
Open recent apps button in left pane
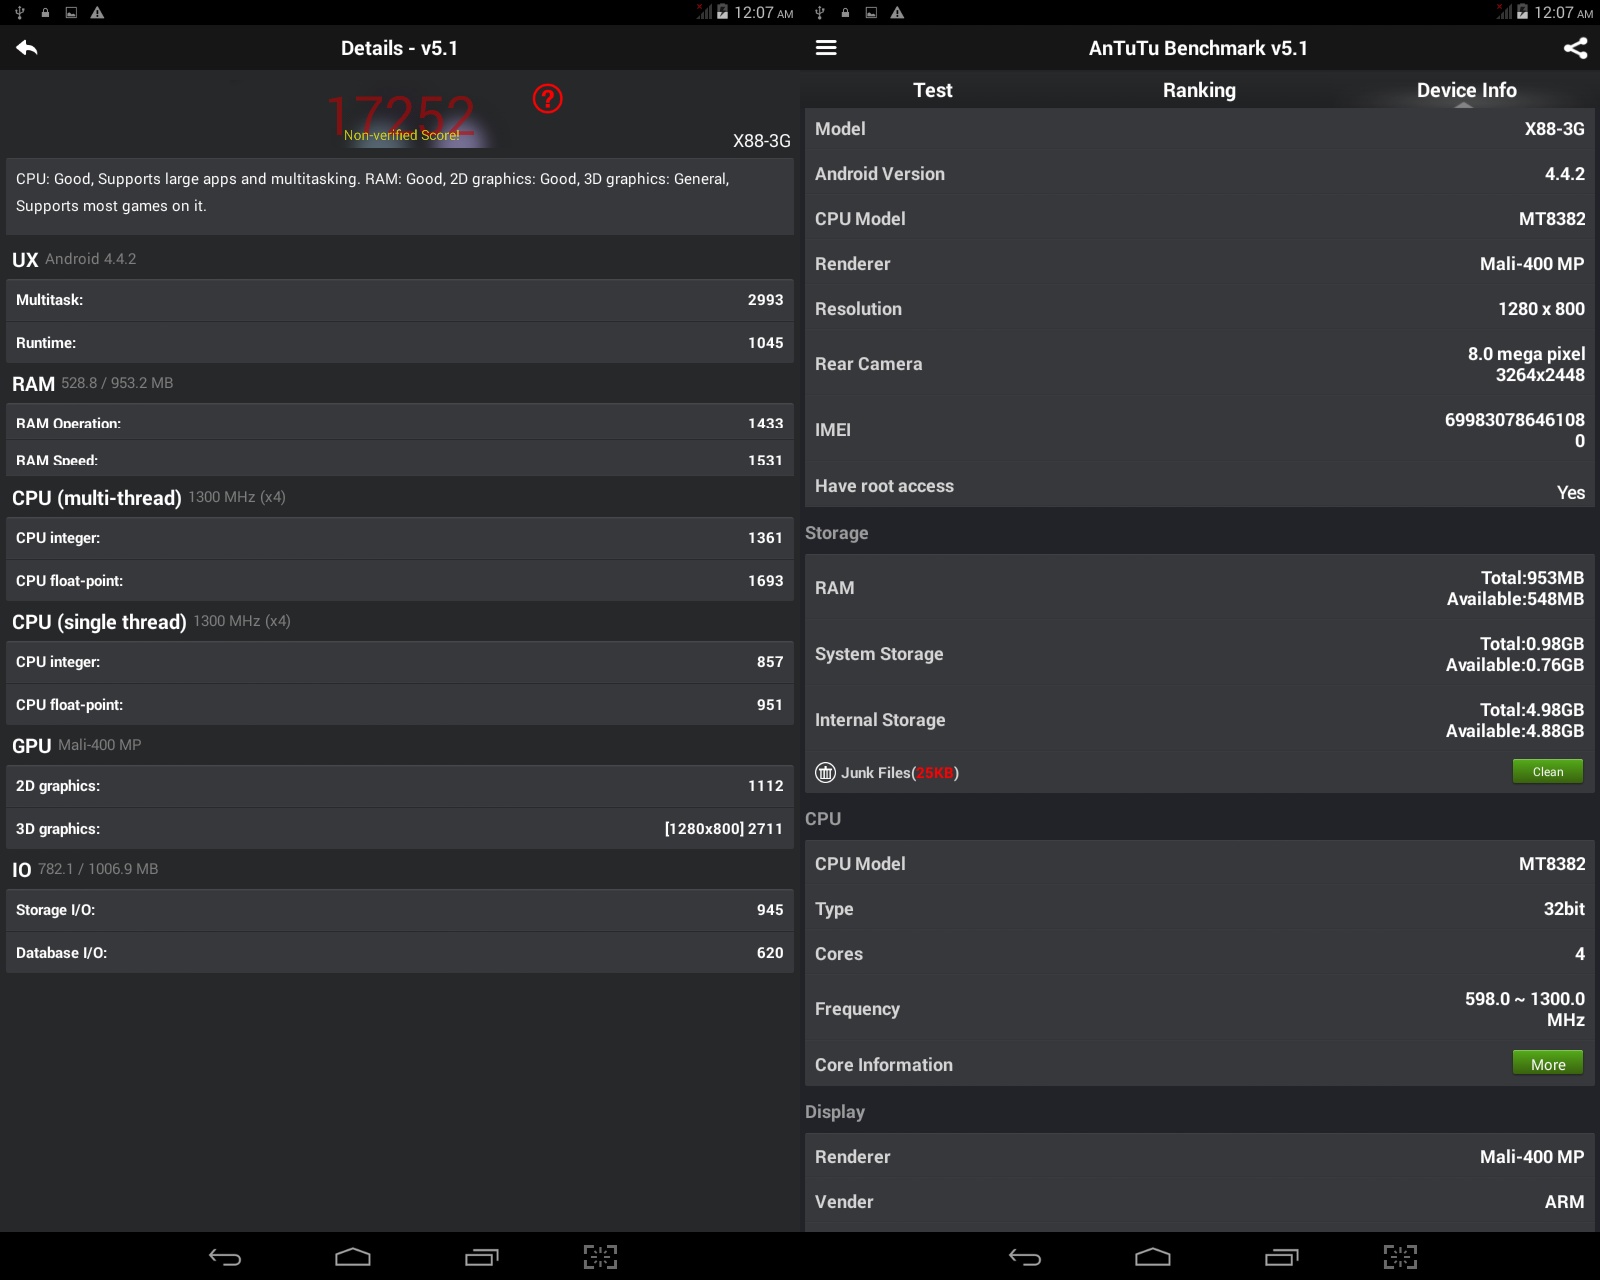point(481,1257)
